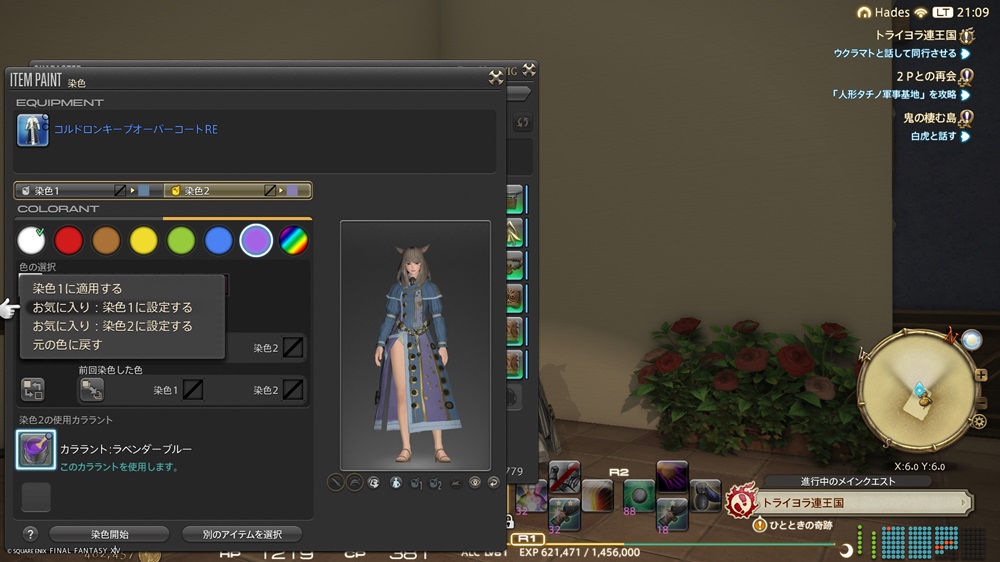Click the arrow beside the 染色1 tab swatch
The height and width of the screenshot is (562, 1000).
tap(133, 190)
